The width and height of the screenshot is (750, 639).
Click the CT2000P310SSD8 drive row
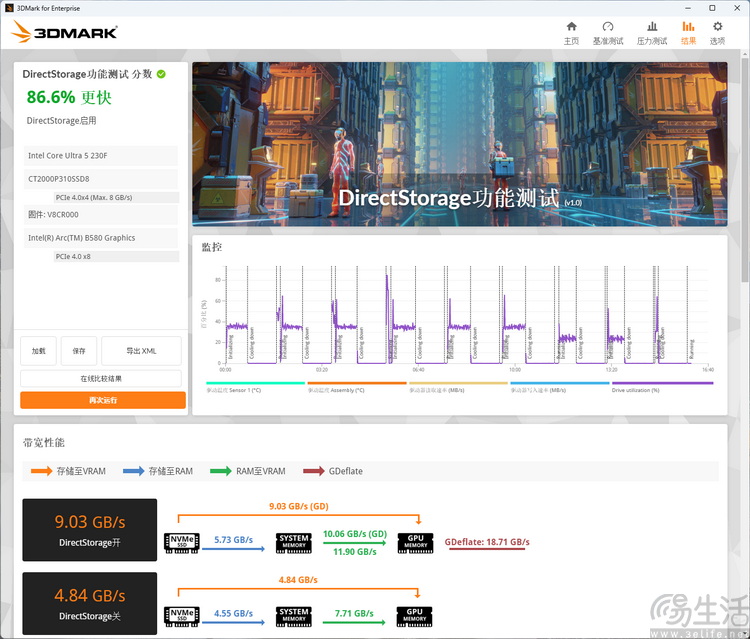[100, 179]
